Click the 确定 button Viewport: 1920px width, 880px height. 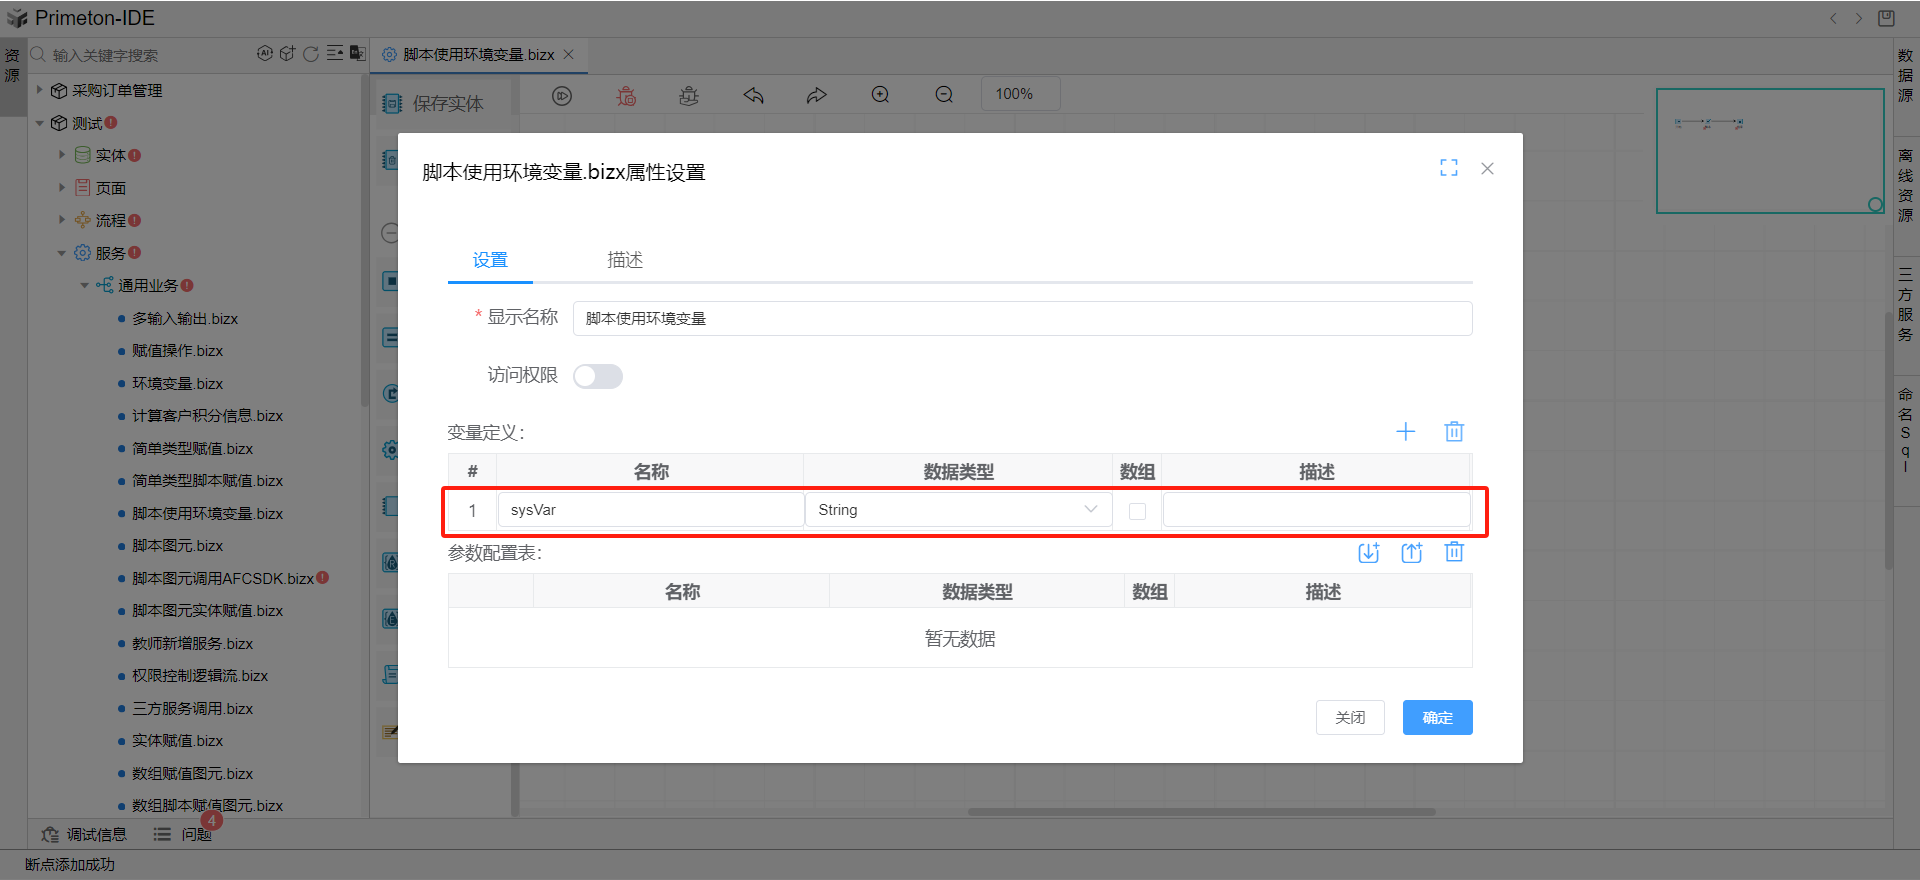(x=1437, y=718)
